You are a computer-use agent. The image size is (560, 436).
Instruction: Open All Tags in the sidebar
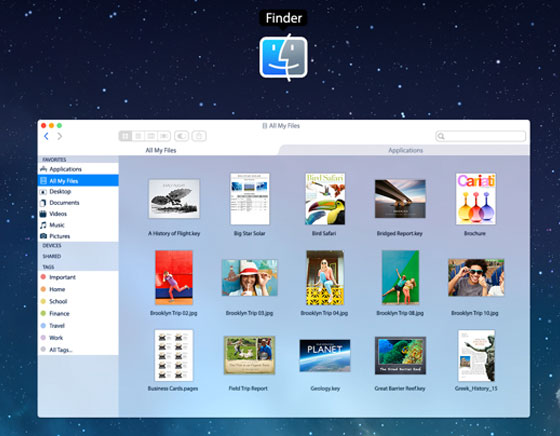[x=78, y=350]
